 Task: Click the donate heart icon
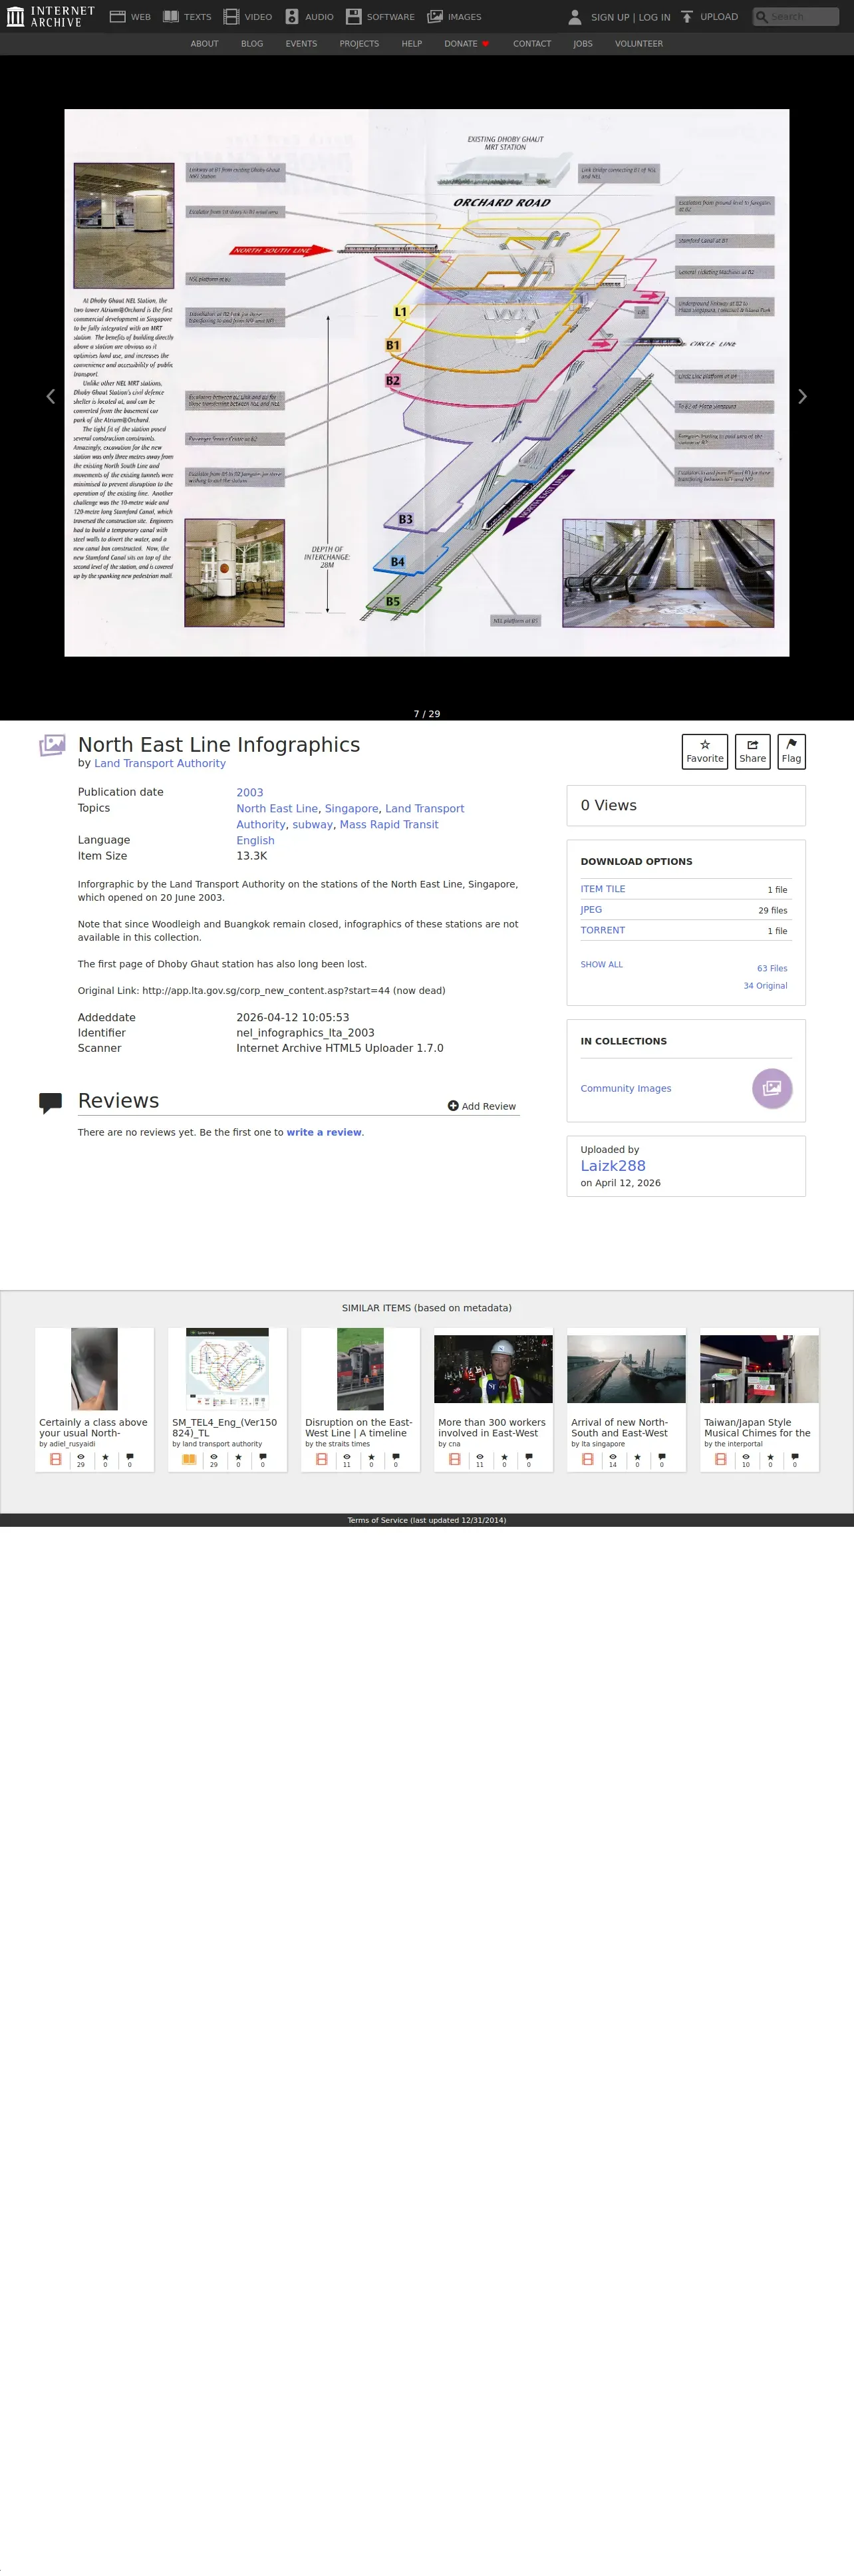tap(486, 44)
